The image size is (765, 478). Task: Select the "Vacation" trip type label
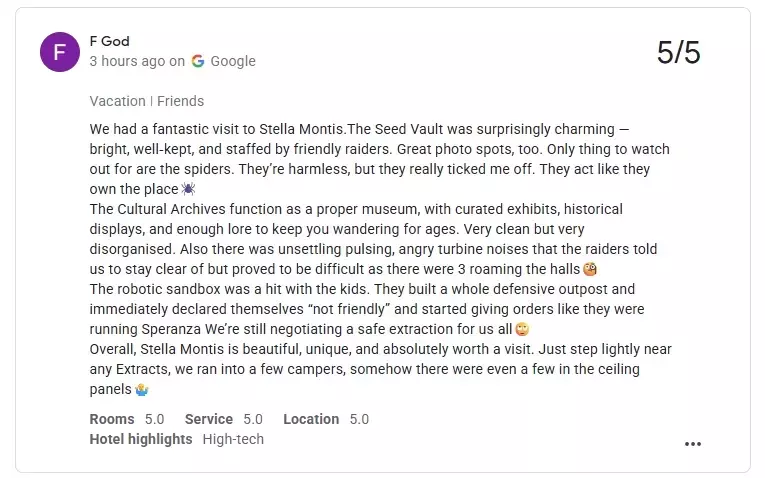click(117, 101)
